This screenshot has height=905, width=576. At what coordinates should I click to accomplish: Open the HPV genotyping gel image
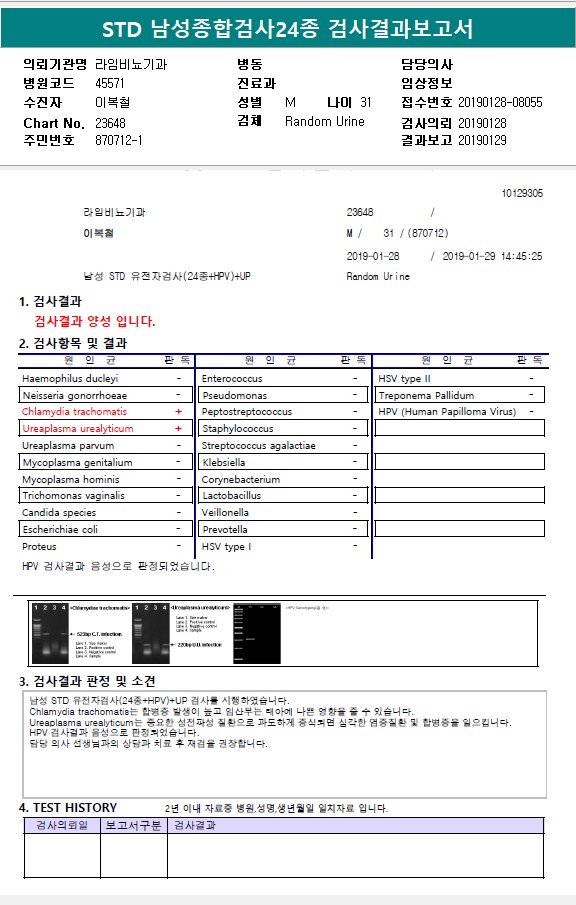[257, 633]
